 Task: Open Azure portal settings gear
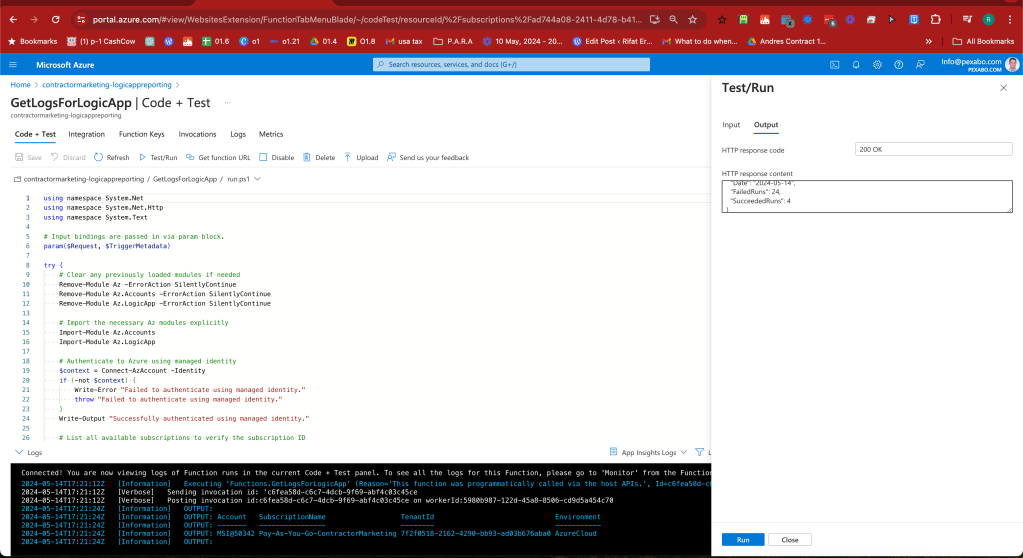pyautogui.click(x=878, y=65)
